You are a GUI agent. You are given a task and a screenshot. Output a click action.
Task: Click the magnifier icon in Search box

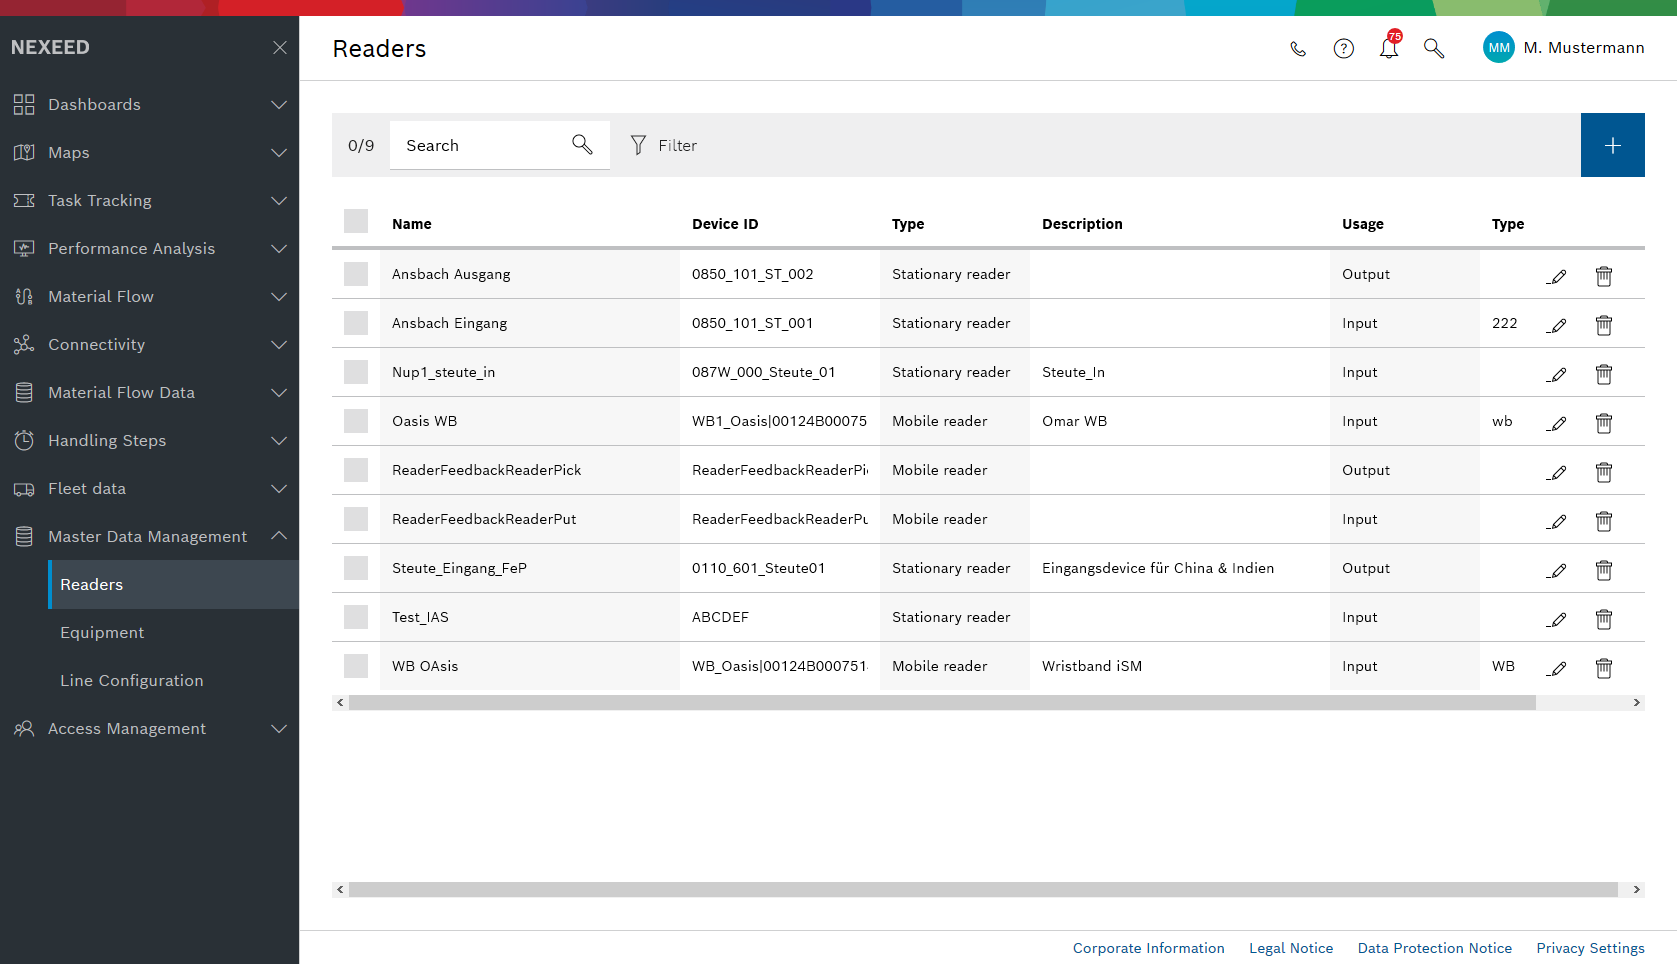point(582,145)
